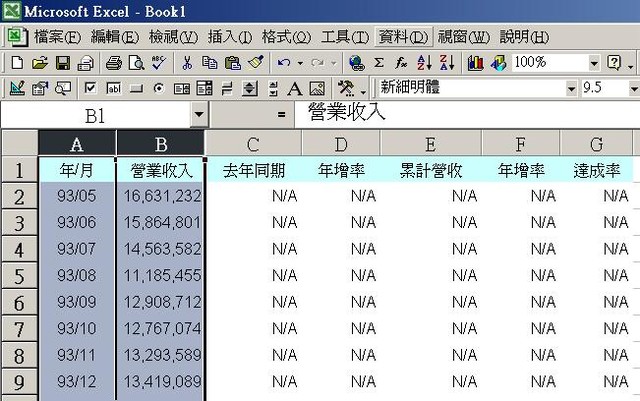Image resolution: width=640 pixels, height=401 pixels.
Task: Send workbook by e-mail using the envelope icon
Action: pos(86,63)
